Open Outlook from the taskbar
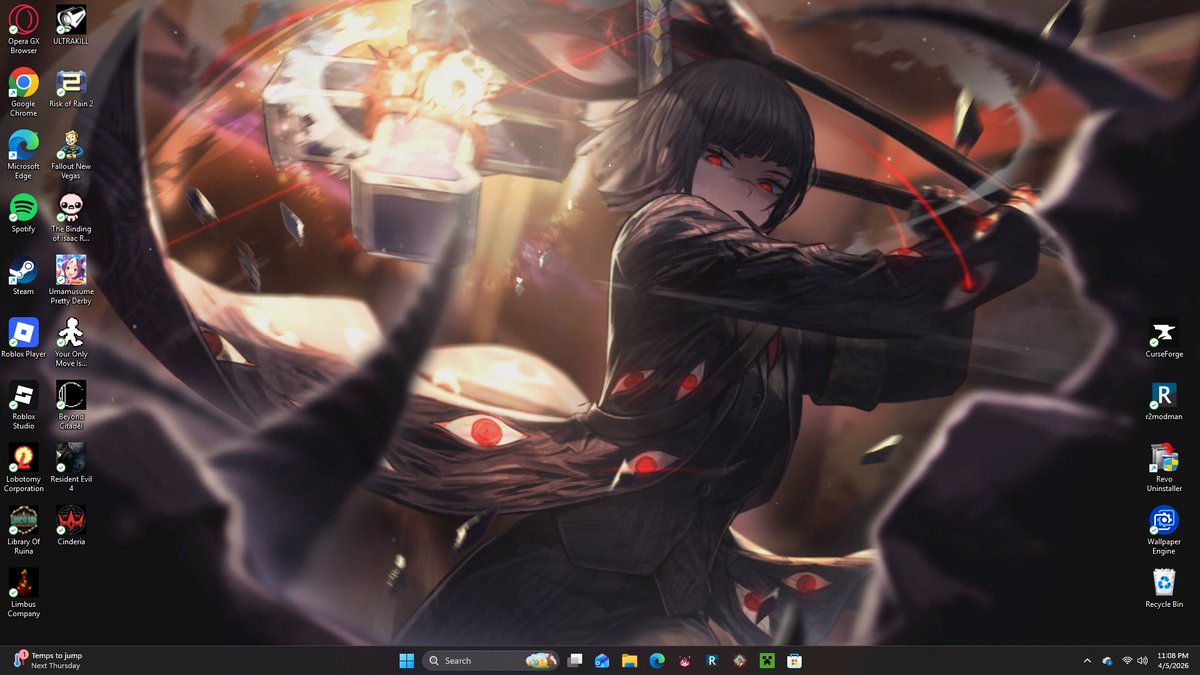The width and height of the screenshot is (1200, 675). tap(602, 660)
